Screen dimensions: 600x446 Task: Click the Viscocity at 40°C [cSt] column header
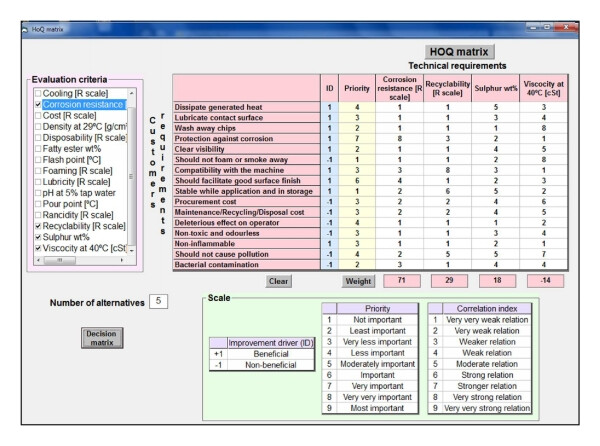click(x=543, y=88)
